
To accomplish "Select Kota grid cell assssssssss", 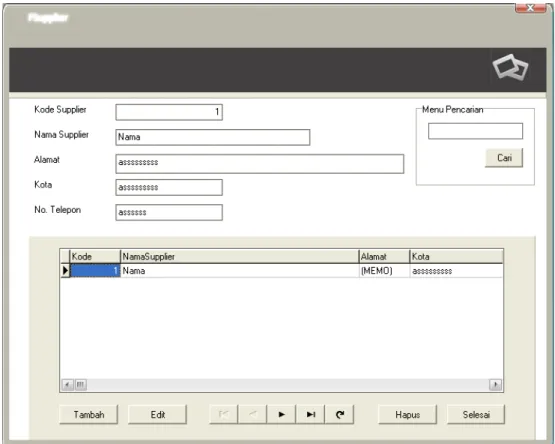I will 456,271.
